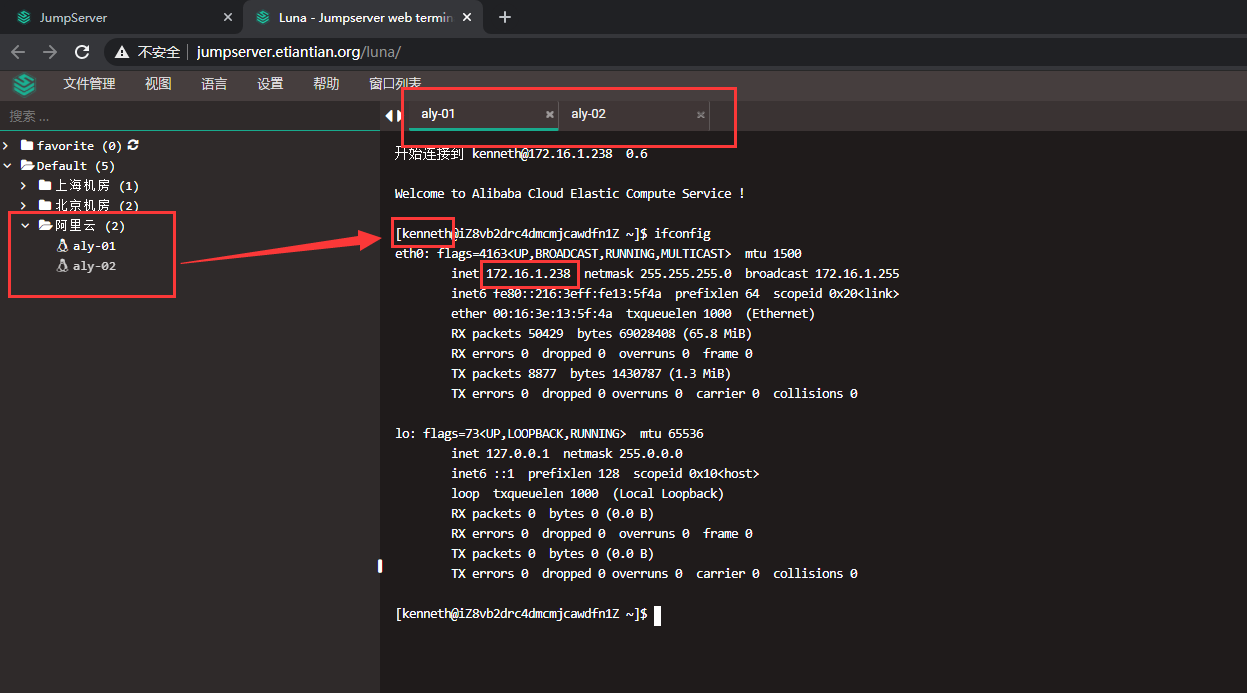Click the RX packets 50429 line
The image size is (1247, 693).
[x=601, y=334]
